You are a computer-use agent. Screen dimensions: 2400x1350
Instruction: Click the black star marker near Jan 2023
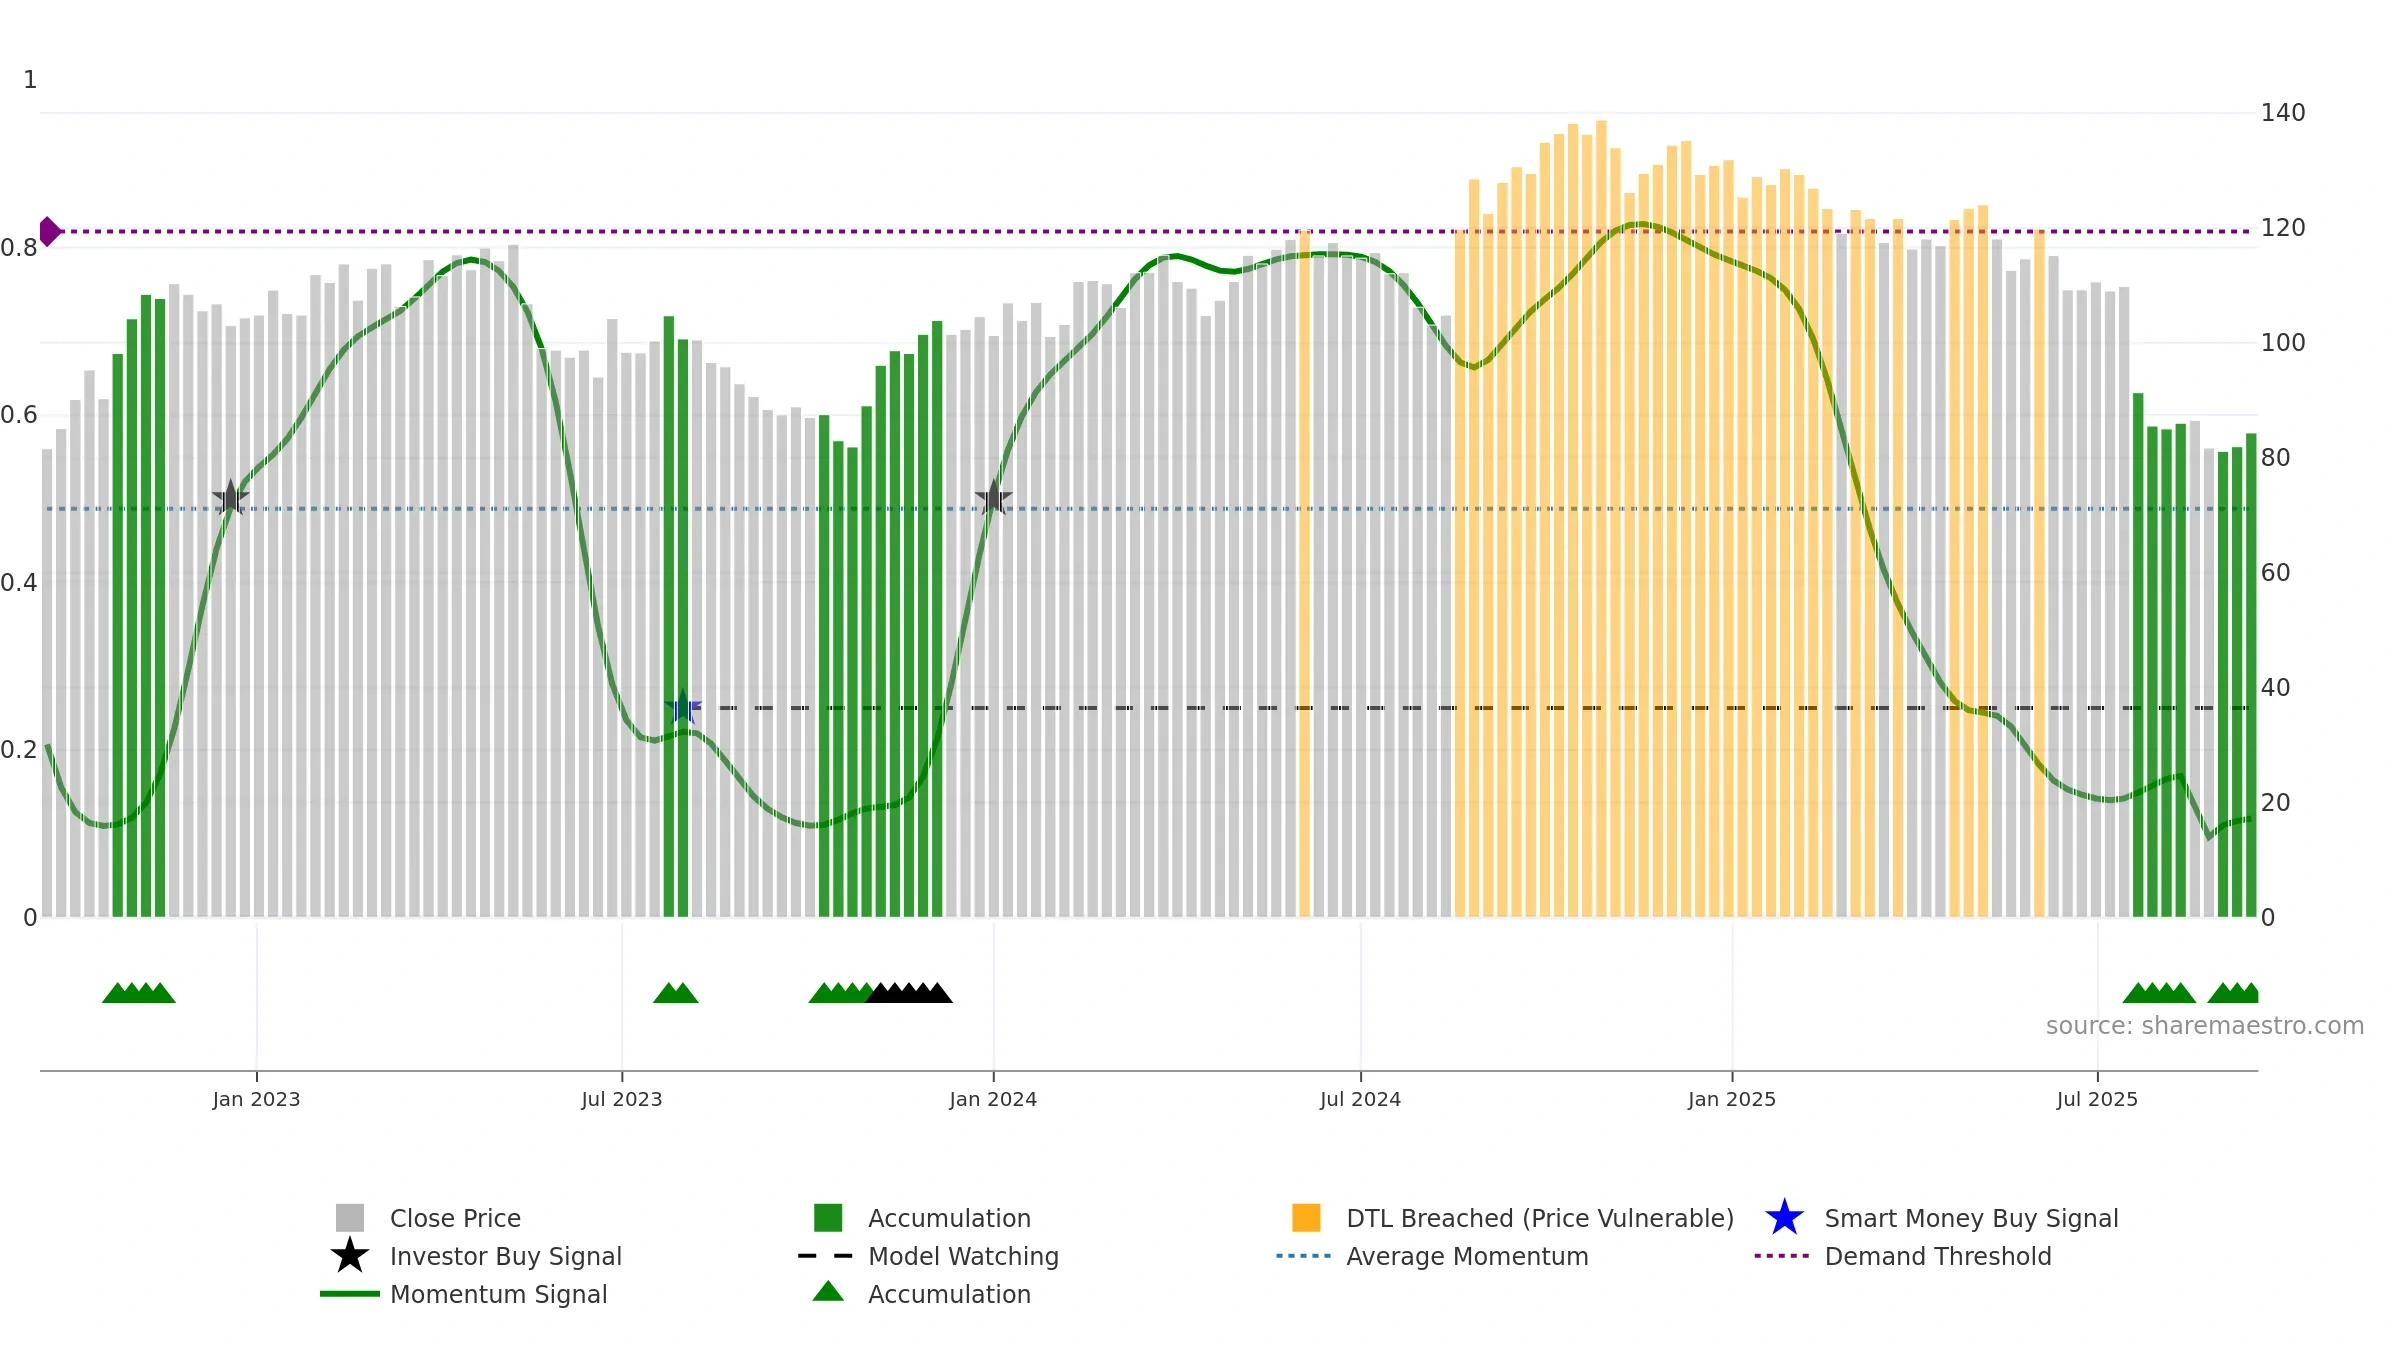[230, 497]
